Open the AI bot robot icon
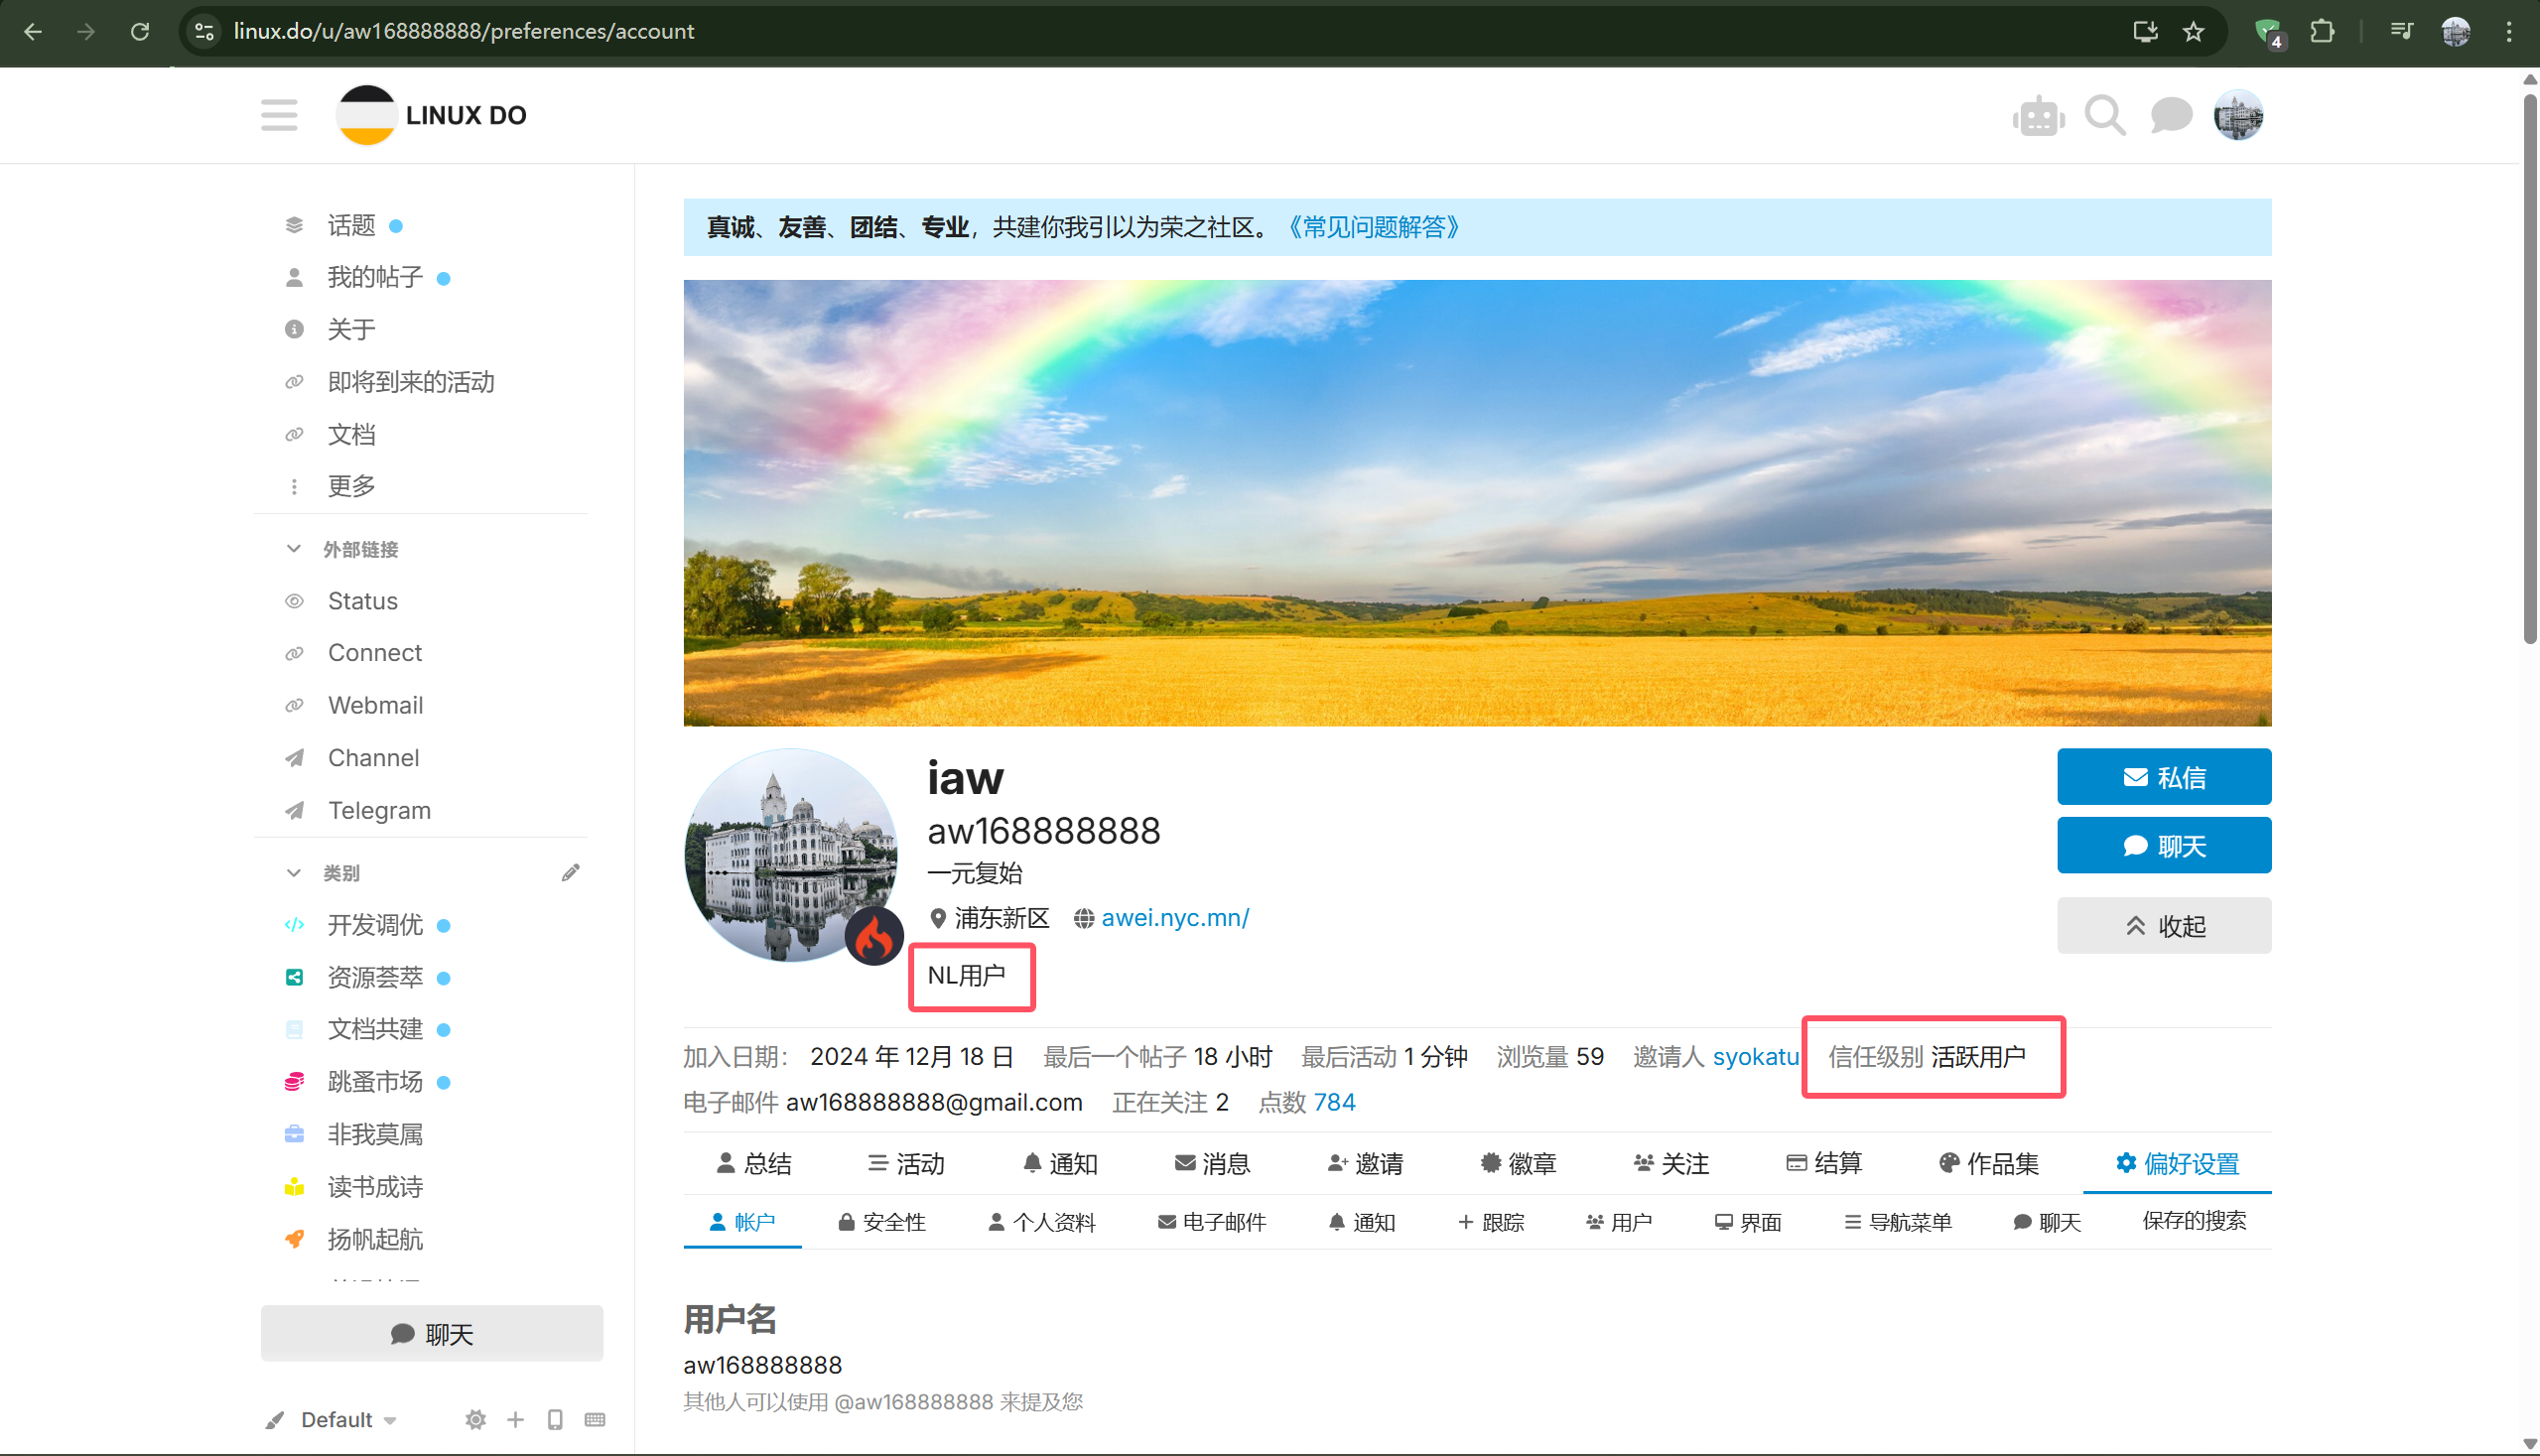 tap(2038, 117)
